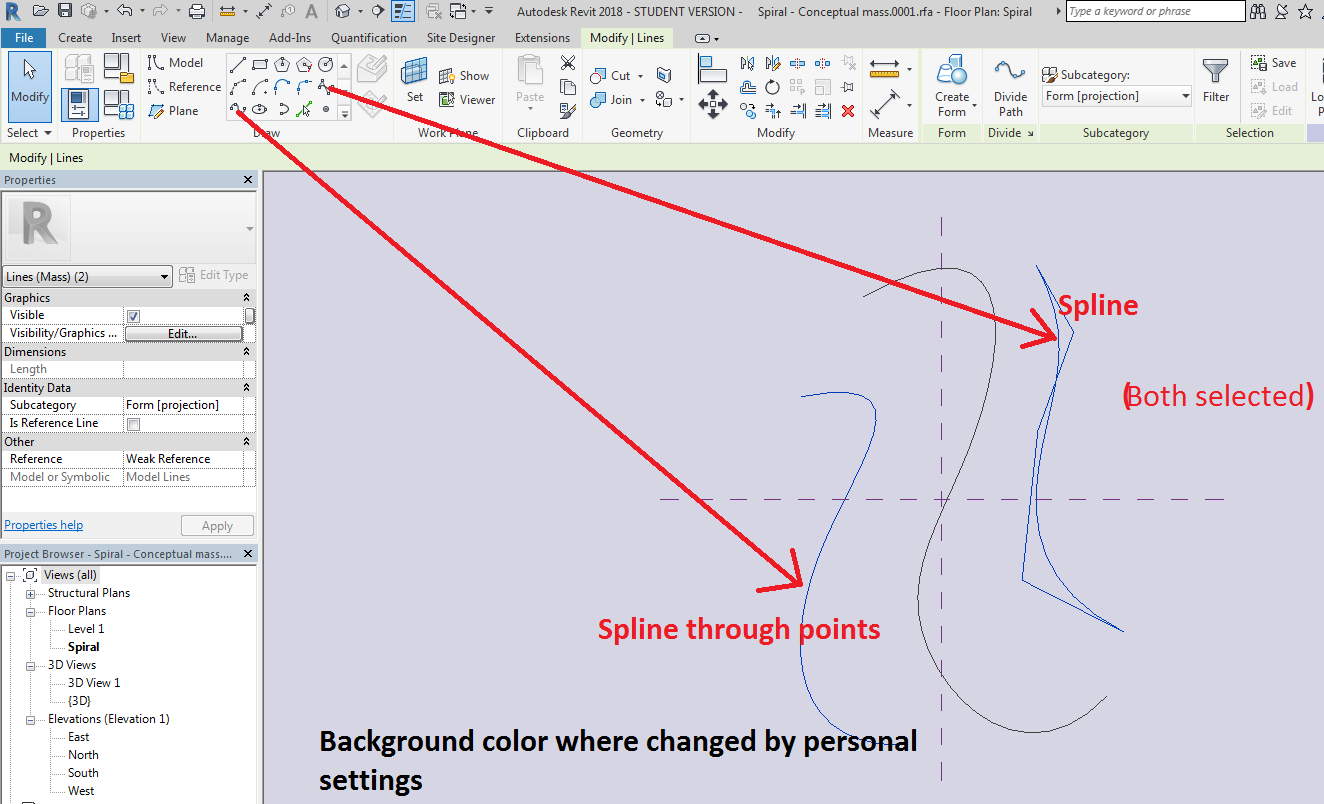The image size is (1324, 804).
Task: Save the selection set
Action: (1273, 63)
